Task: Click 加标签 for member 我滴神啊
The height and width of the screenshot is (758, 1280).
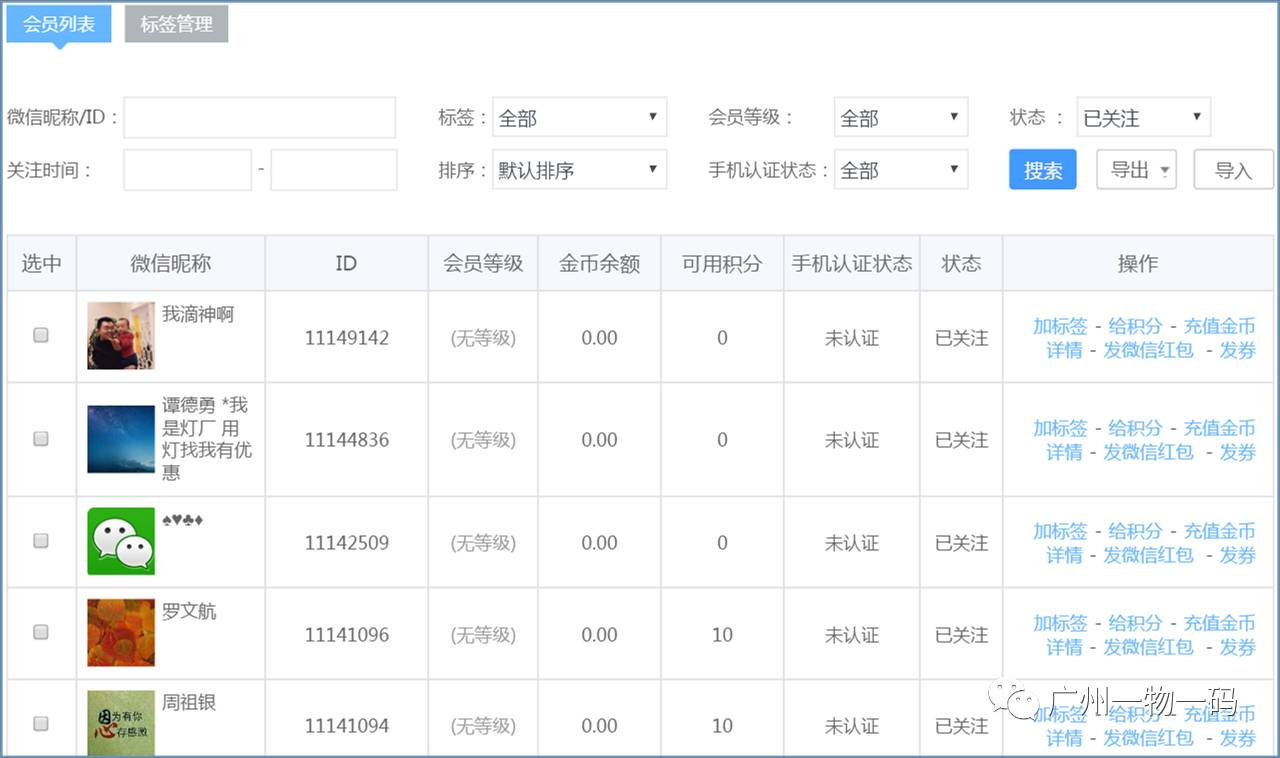Action: click(1060, 325)
